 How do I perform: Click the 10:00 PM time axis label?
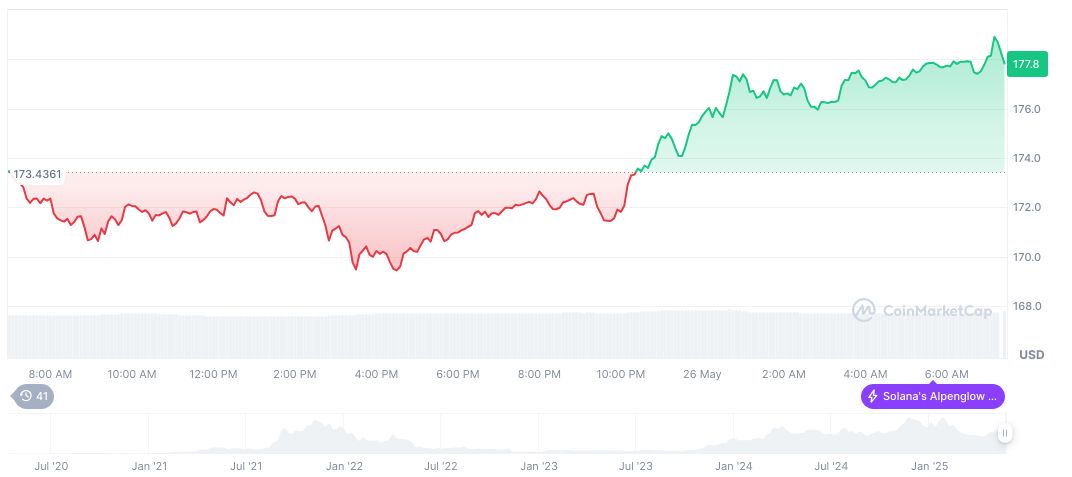click(621, 374)
